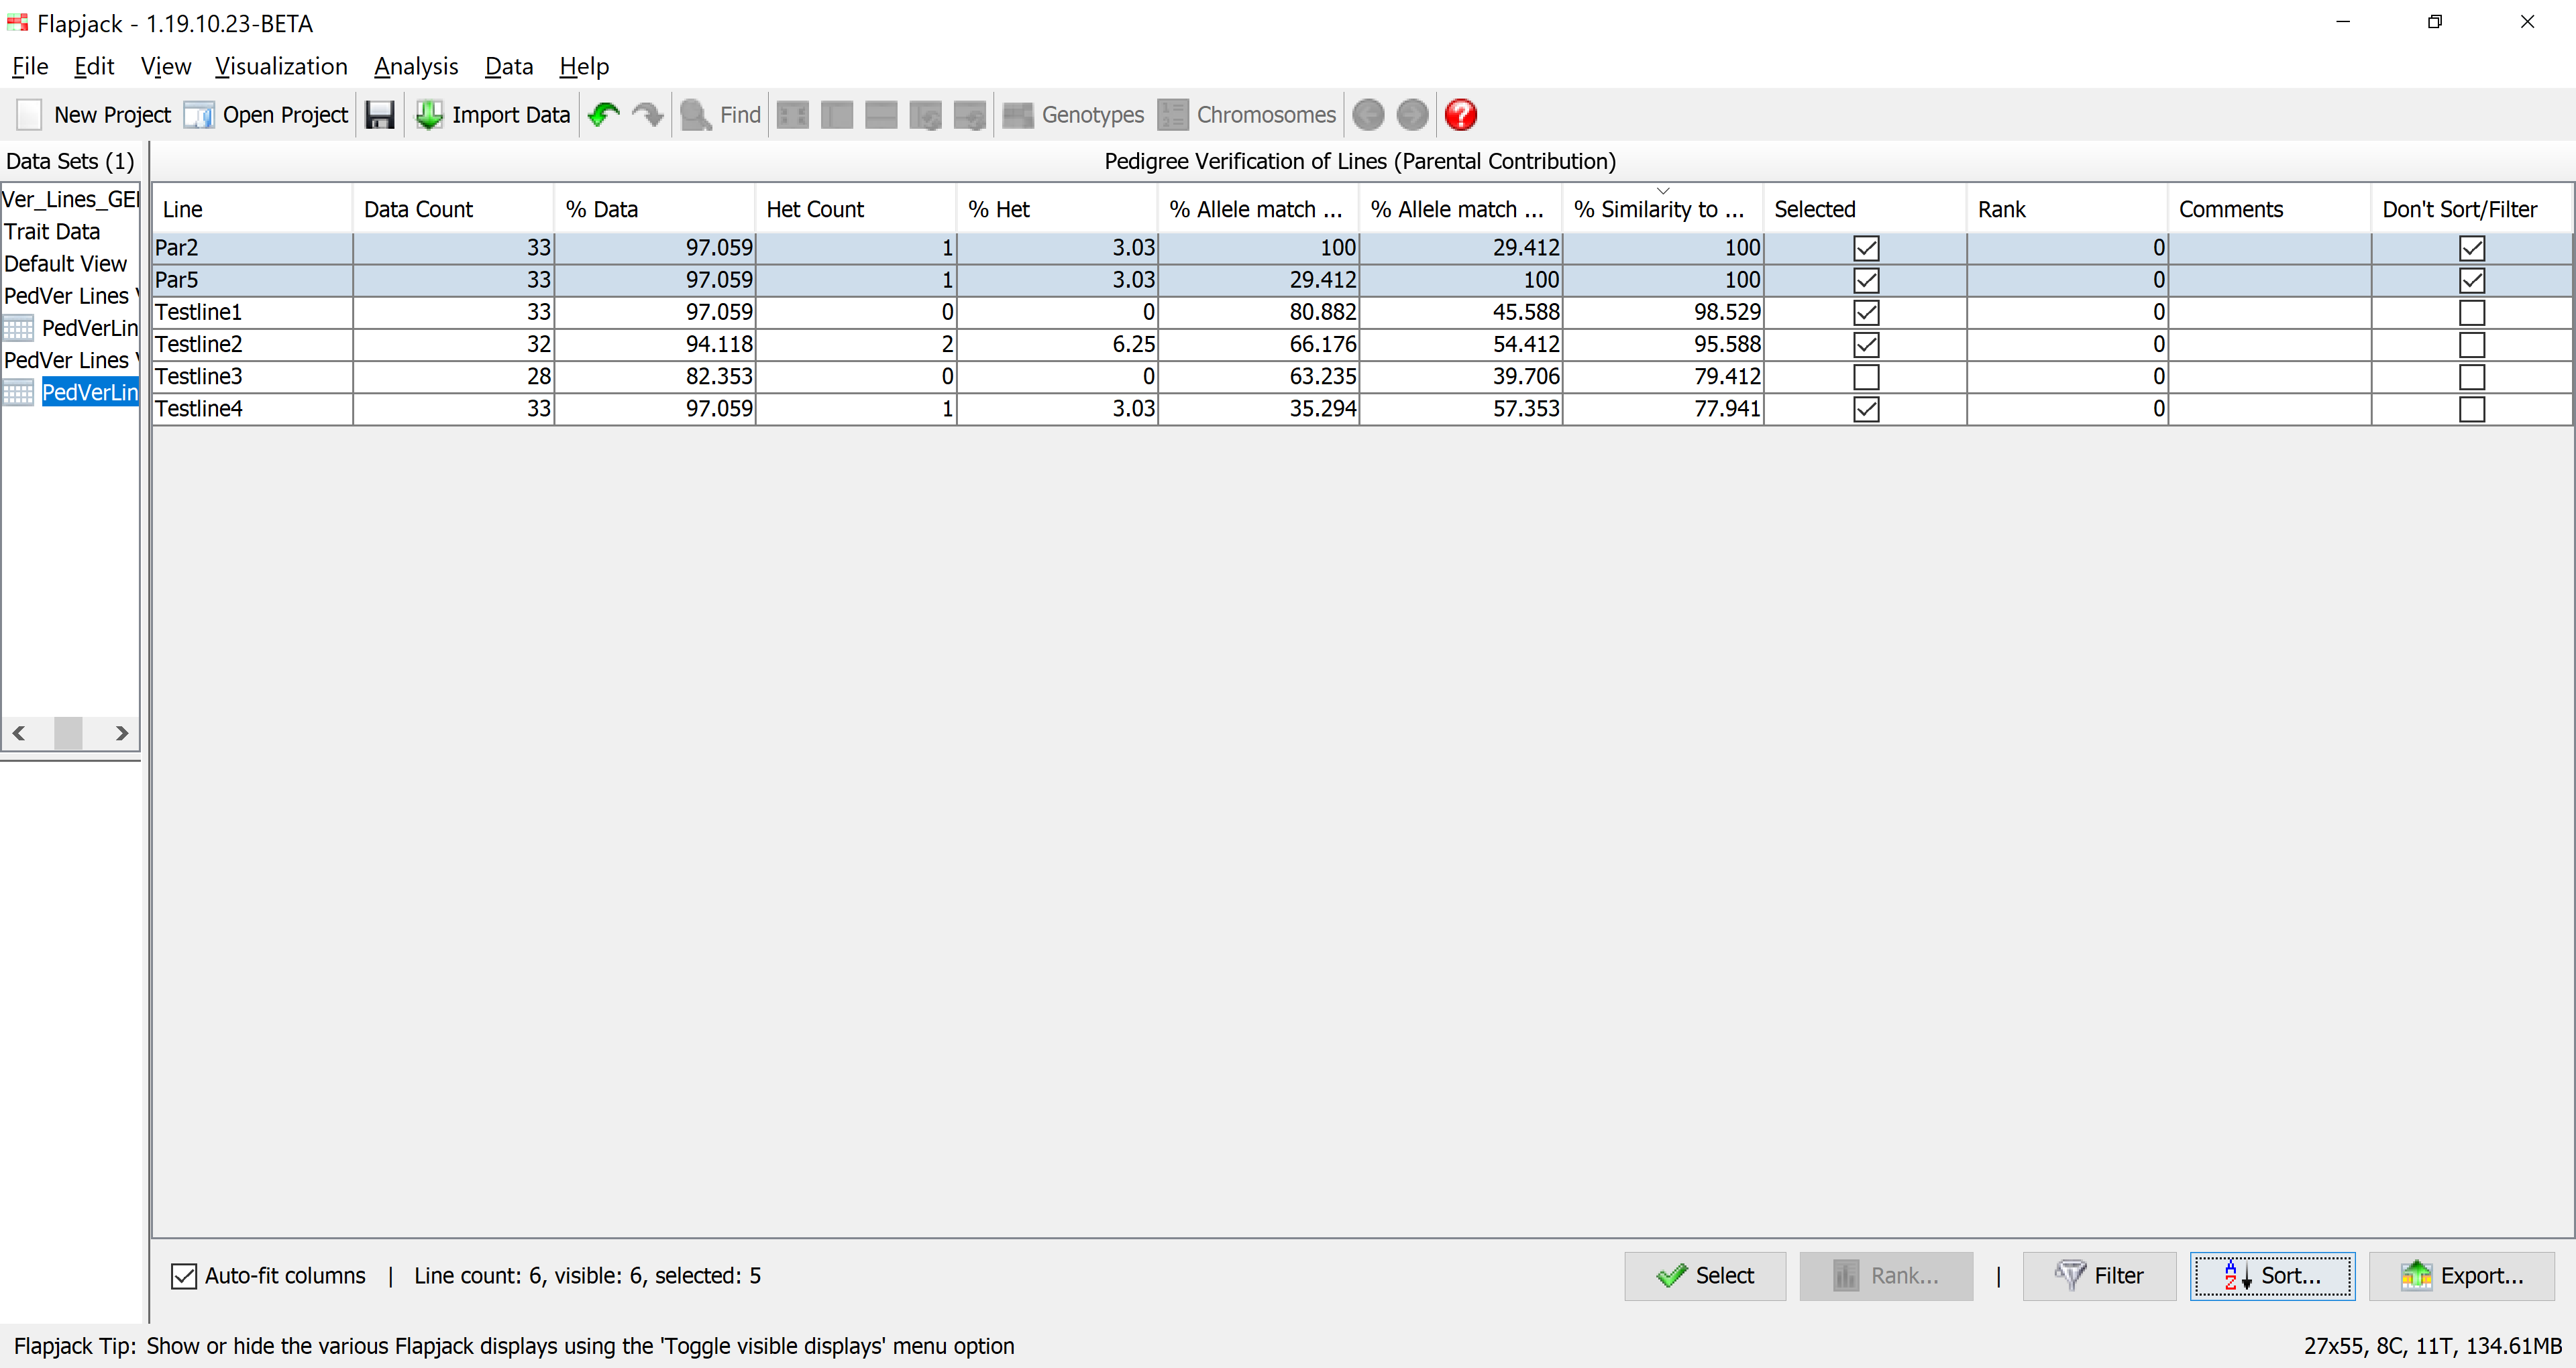The height and width of the screenshot is (1368, 2576).
Task: Click the Filter button
Action: coord(2099,1276)
